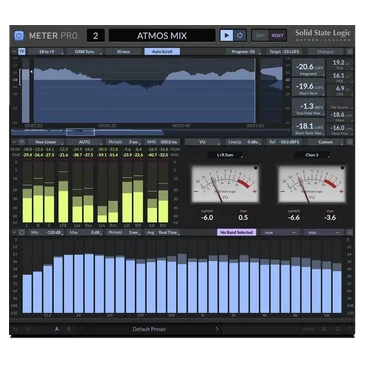Toggle the circular icon in the spectrum analyzer header
Screen dimensions: 365x365
(22, 232)
